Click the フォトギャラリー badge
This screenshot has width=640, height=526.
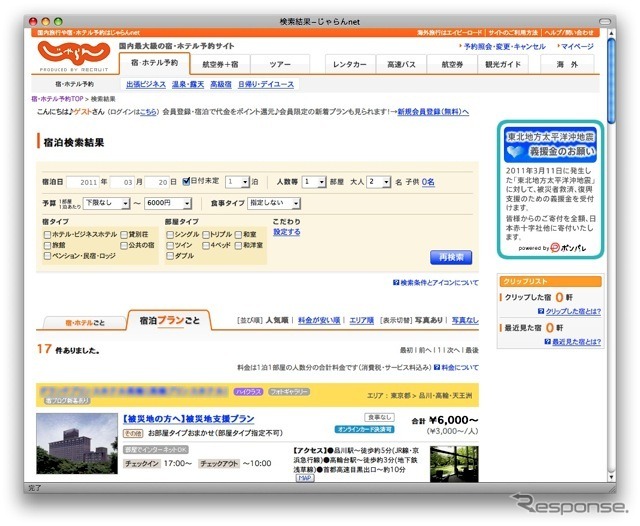click(x=289, y=392)
